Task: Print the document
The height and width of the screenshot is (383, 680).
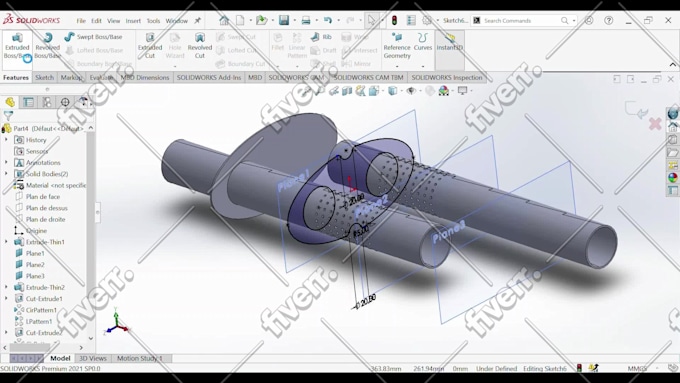Action: (x=306, y=20)
